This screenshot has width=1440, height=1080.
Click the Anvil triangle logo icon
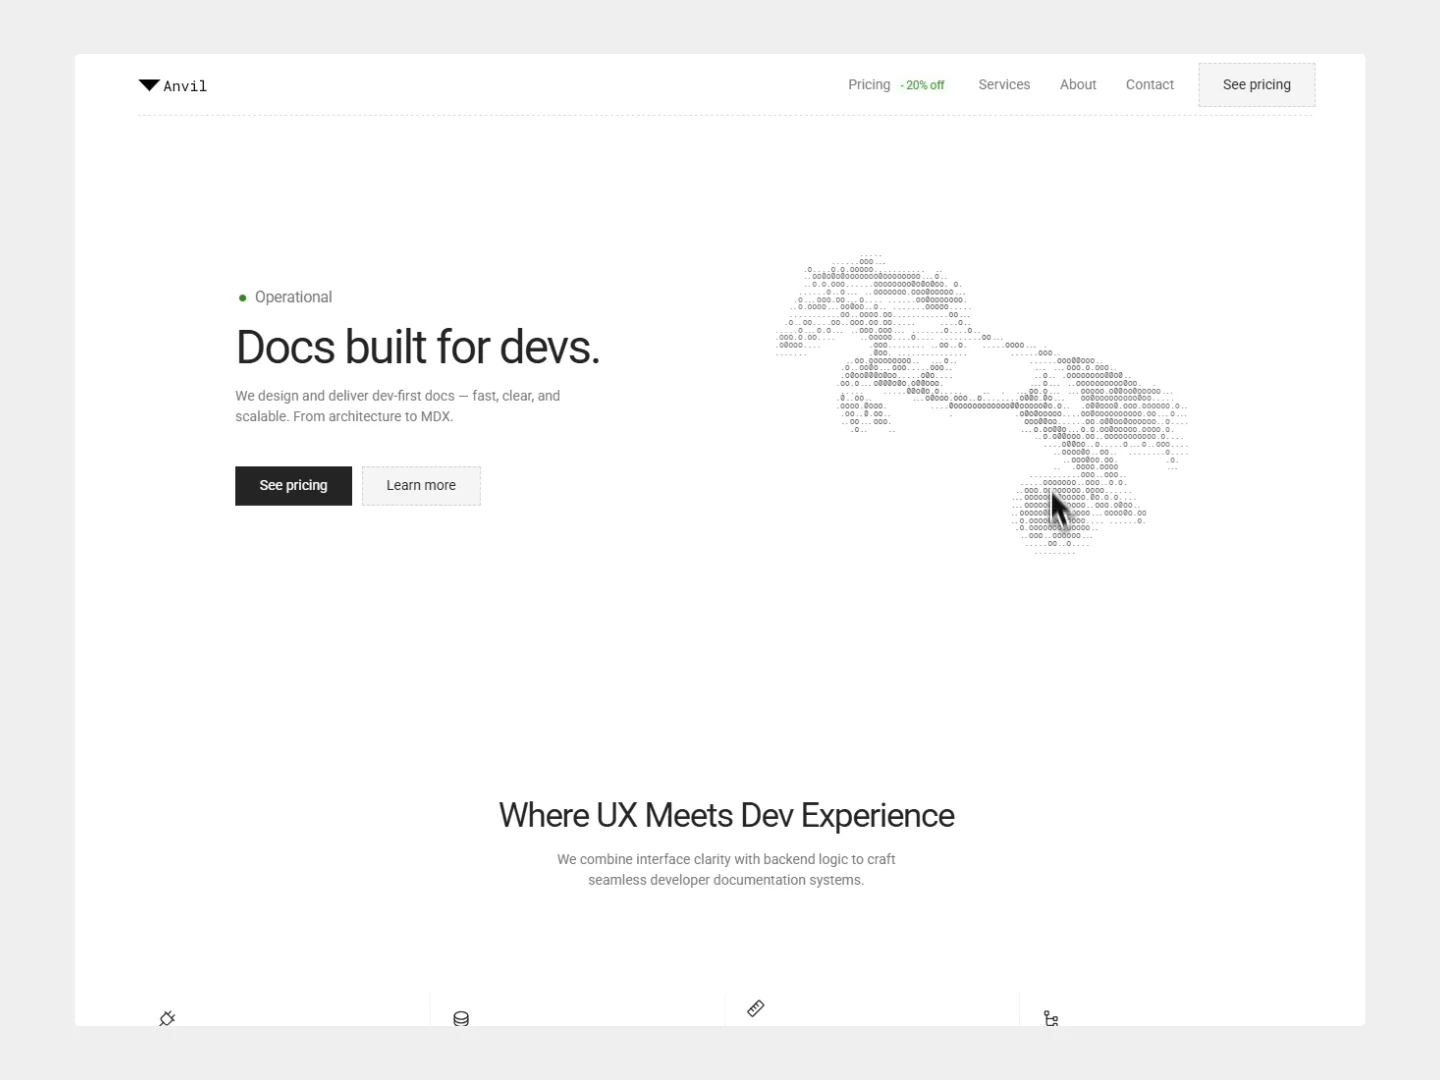149,85
